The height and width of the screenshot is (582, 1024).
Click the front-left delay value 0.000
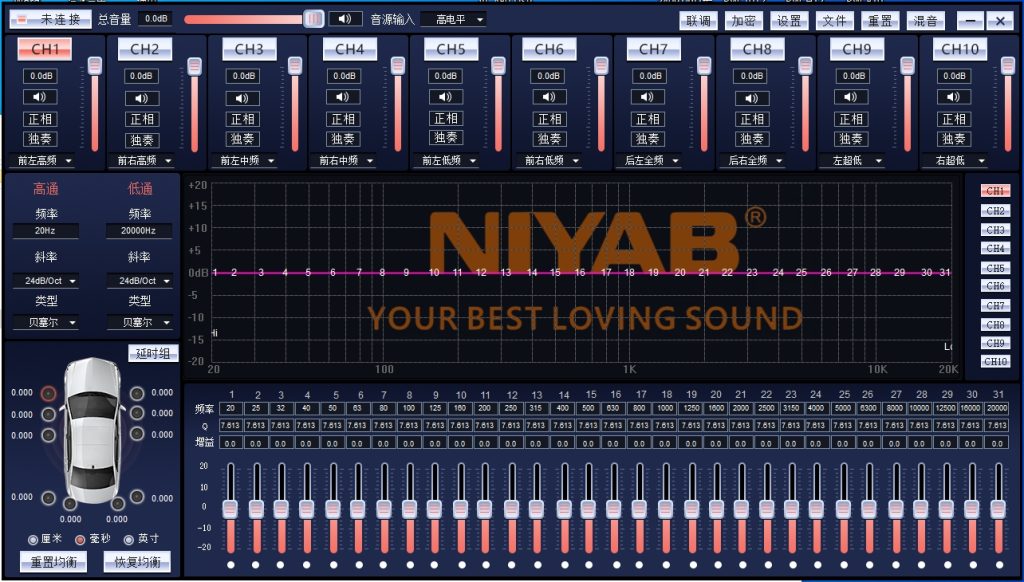(x=22, y=393)
